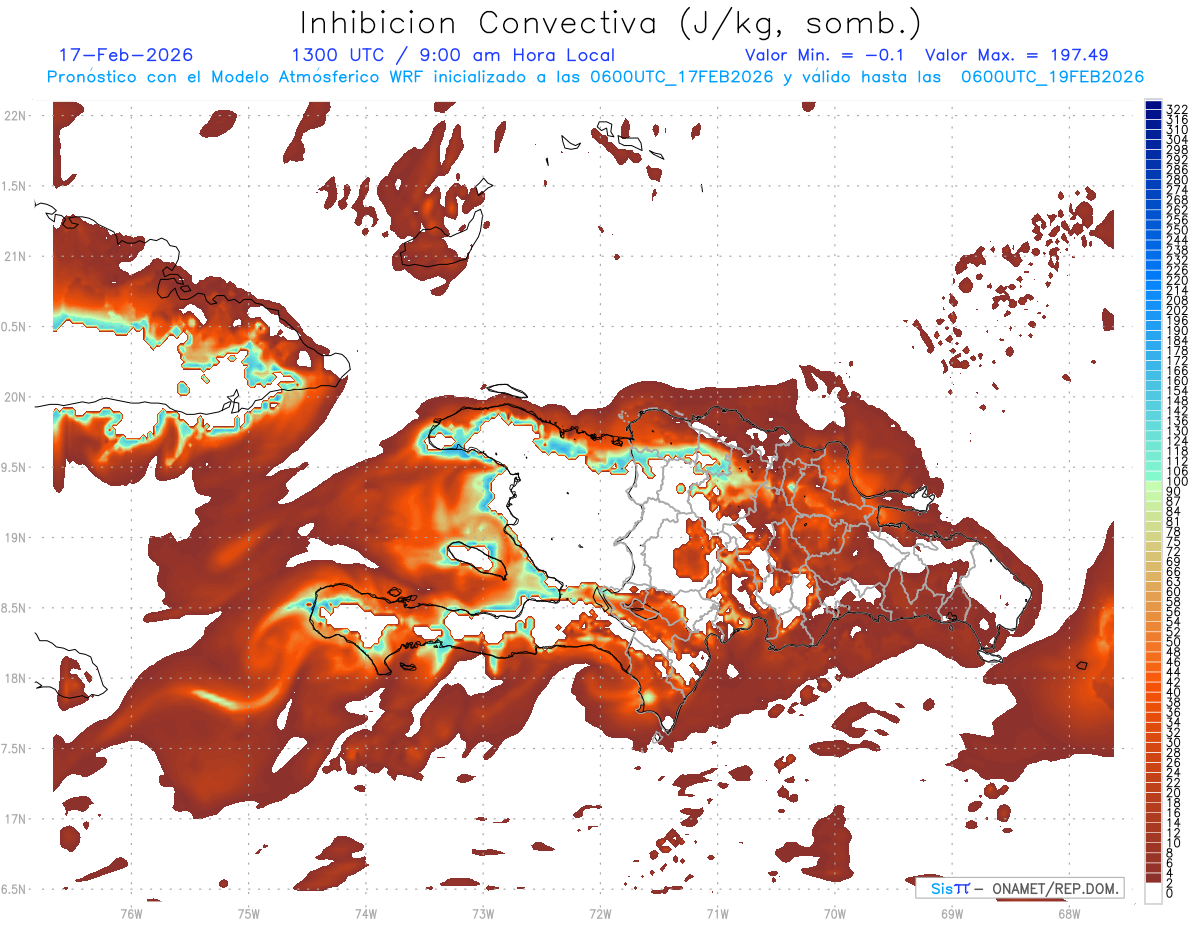Click the "0.5N" latitude label
Screen dimensions: 1200x927
tap(15, 327)
